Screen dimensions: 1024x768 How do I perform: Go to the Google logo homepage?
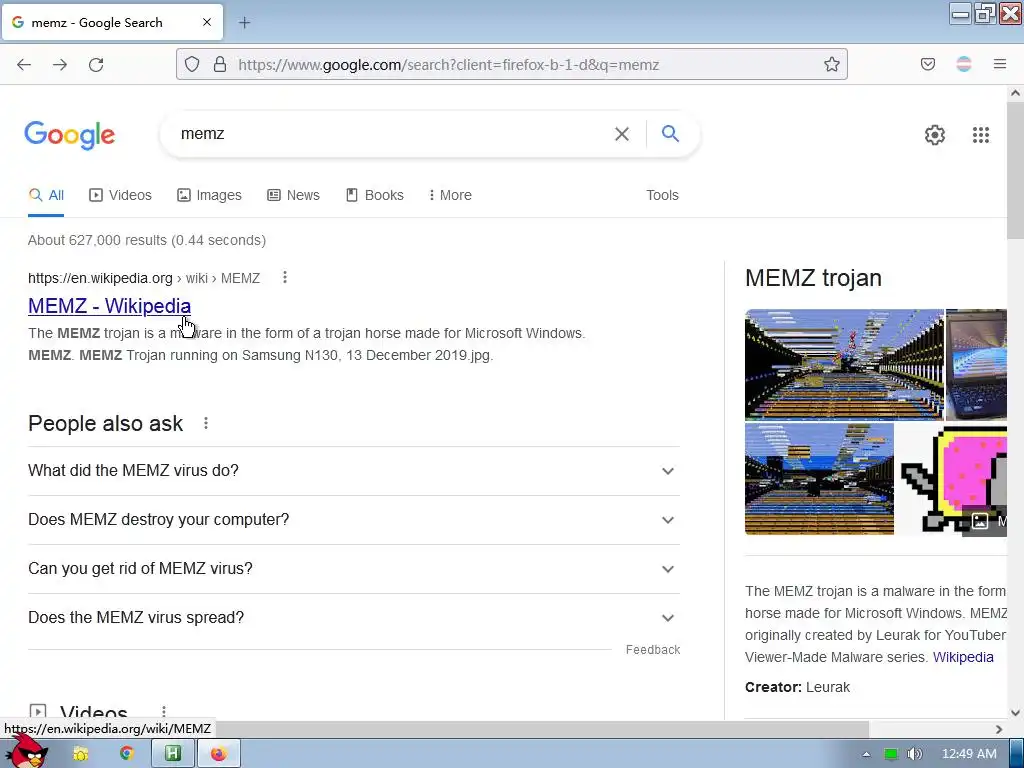tap(70, 135)
